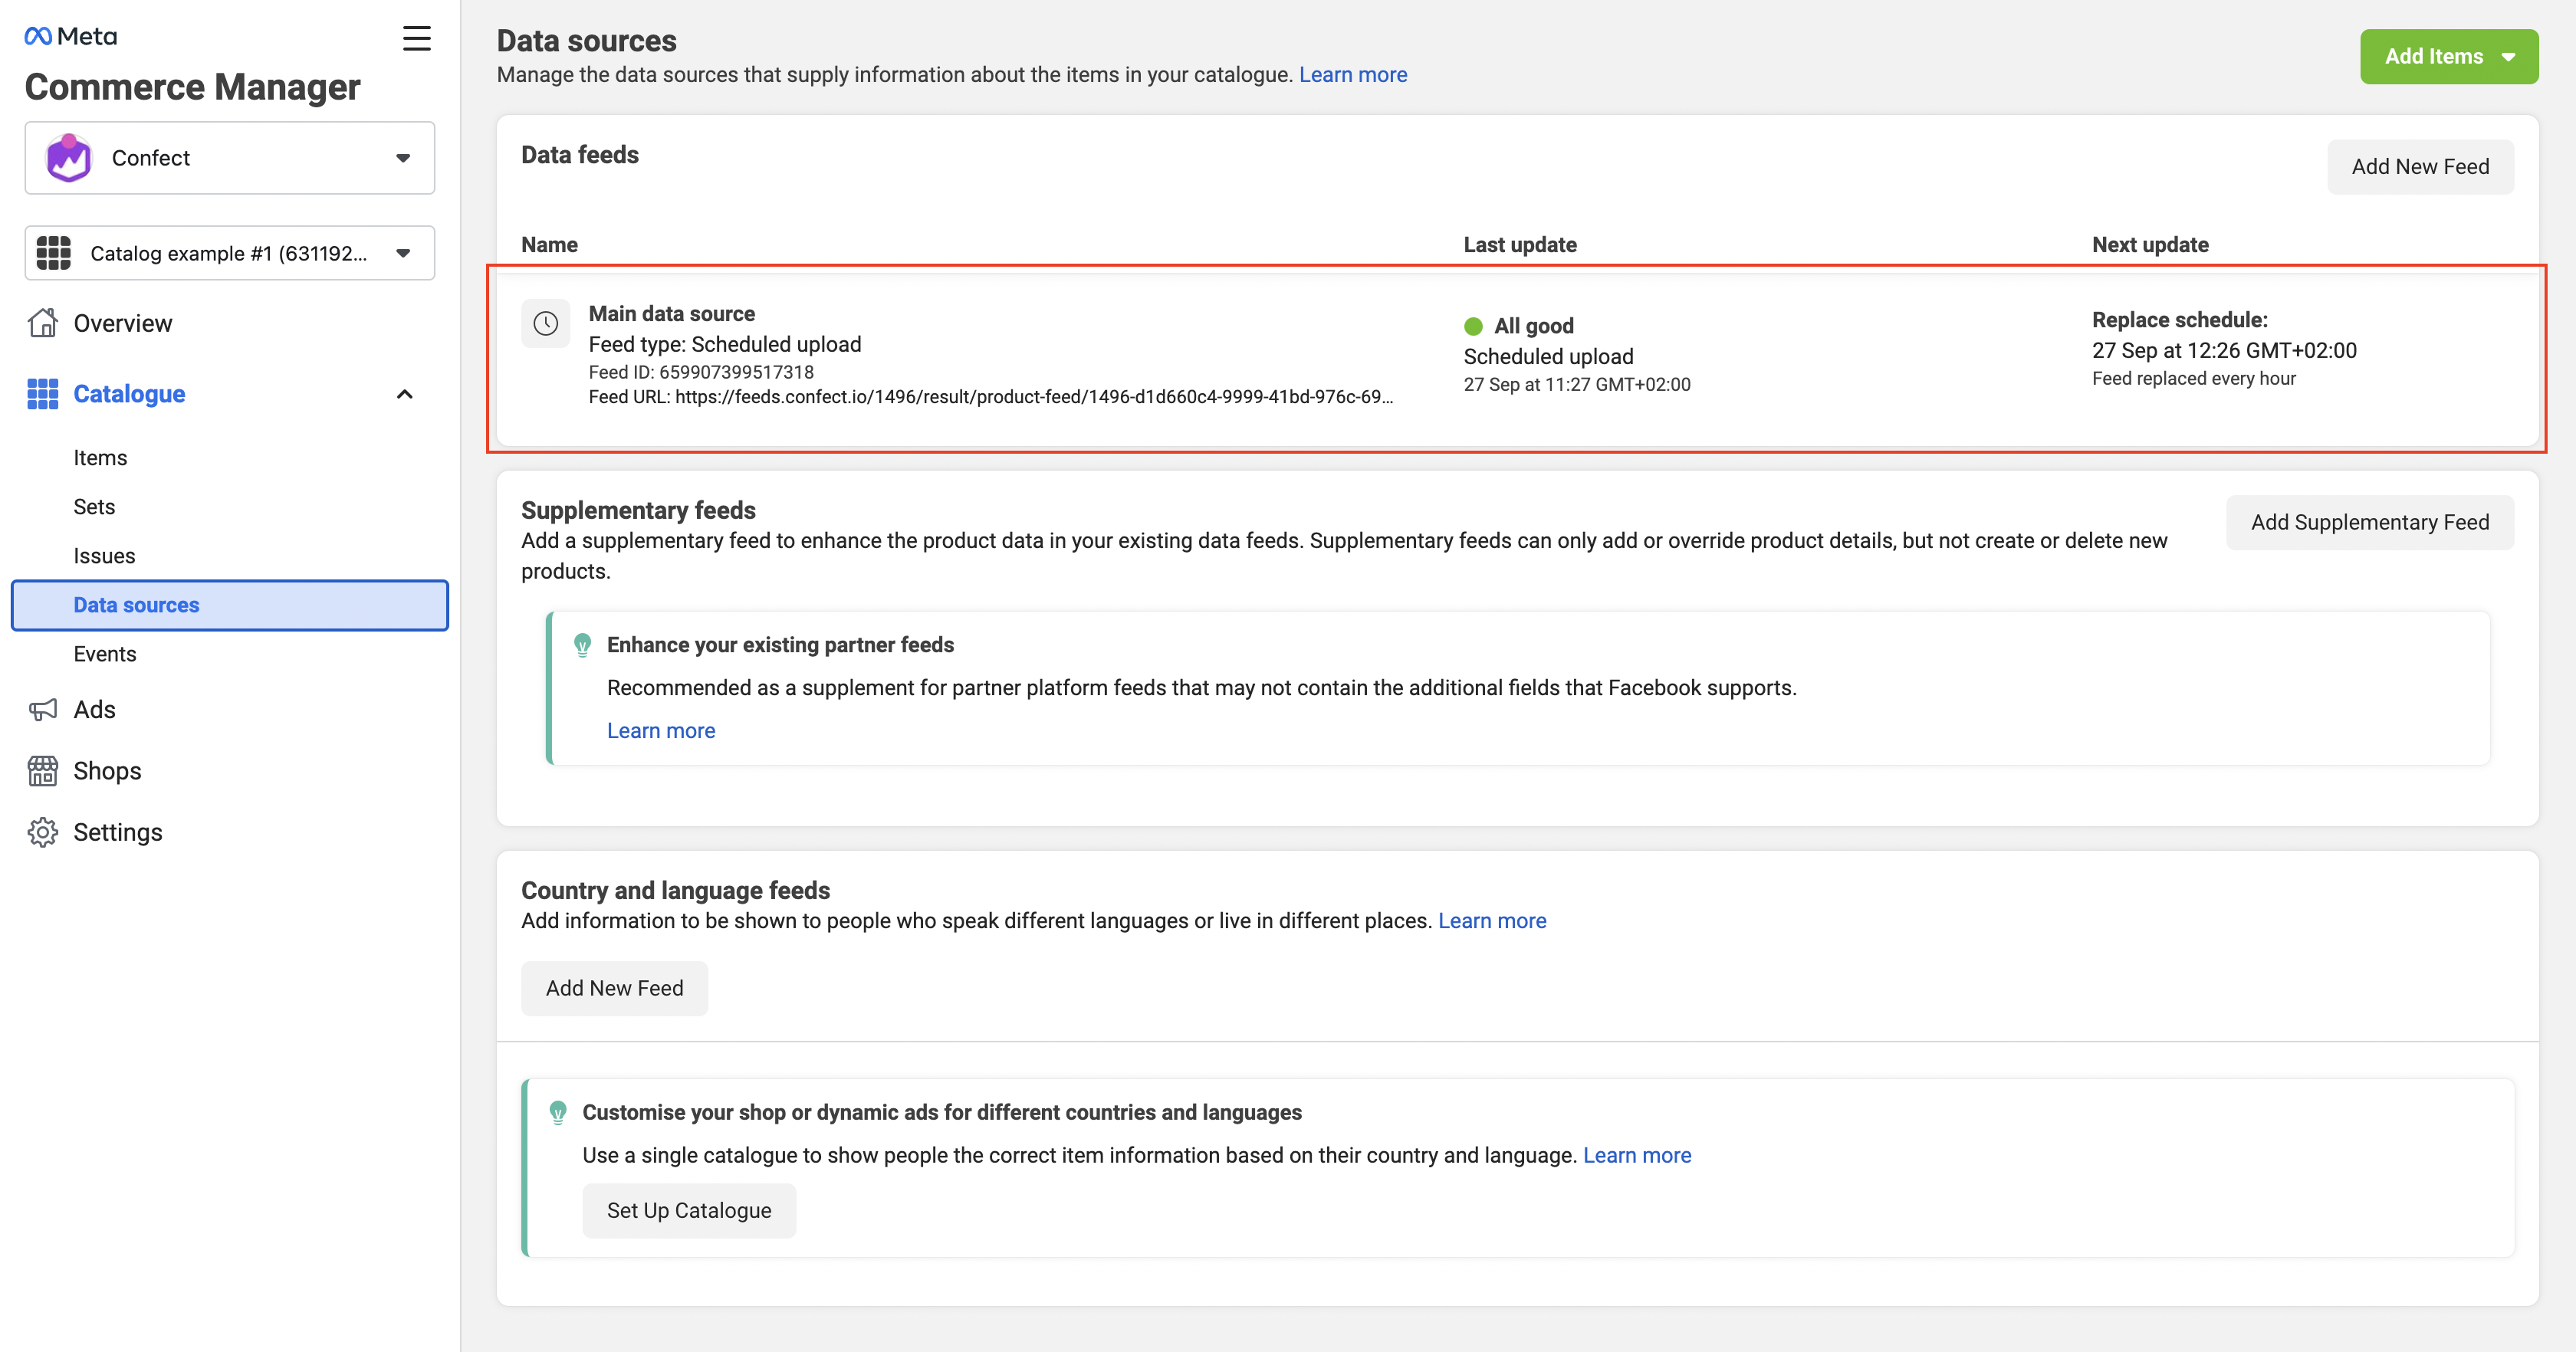Open Learn more in Country and language description
Viewport: 2576px width, 1352px height.
[1492, 921]
